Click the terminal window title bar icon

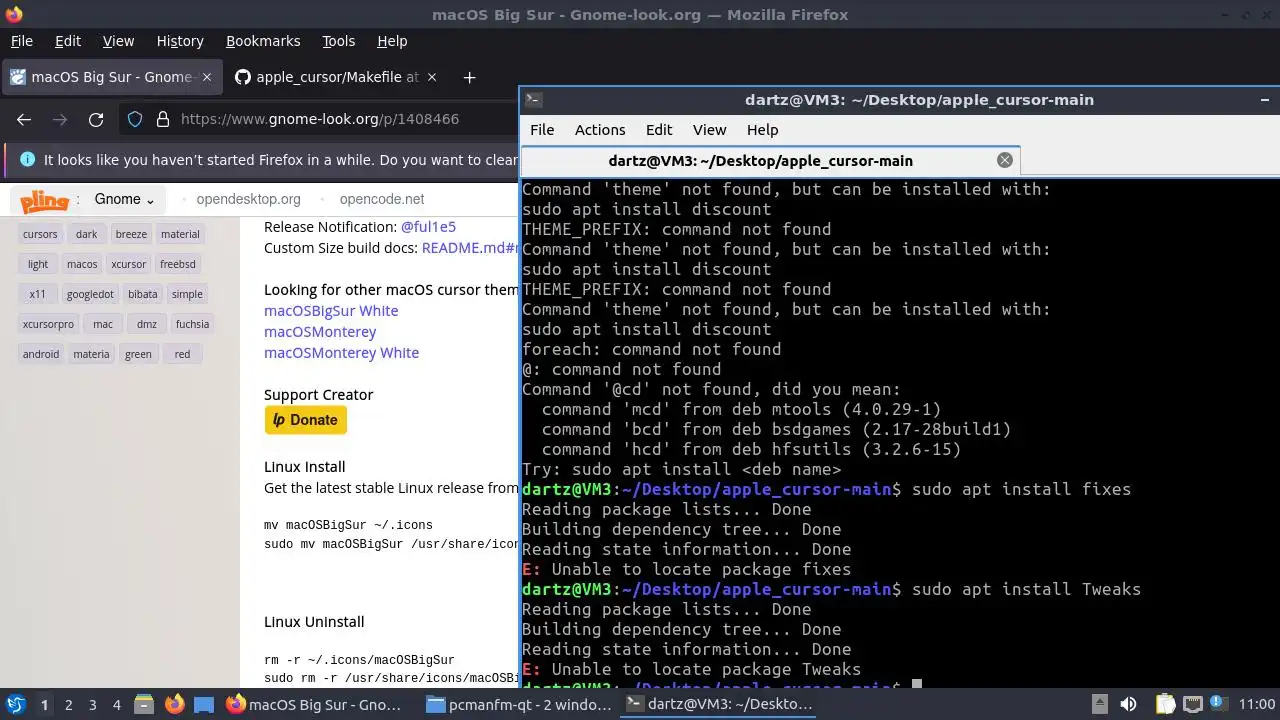point(534,99)
